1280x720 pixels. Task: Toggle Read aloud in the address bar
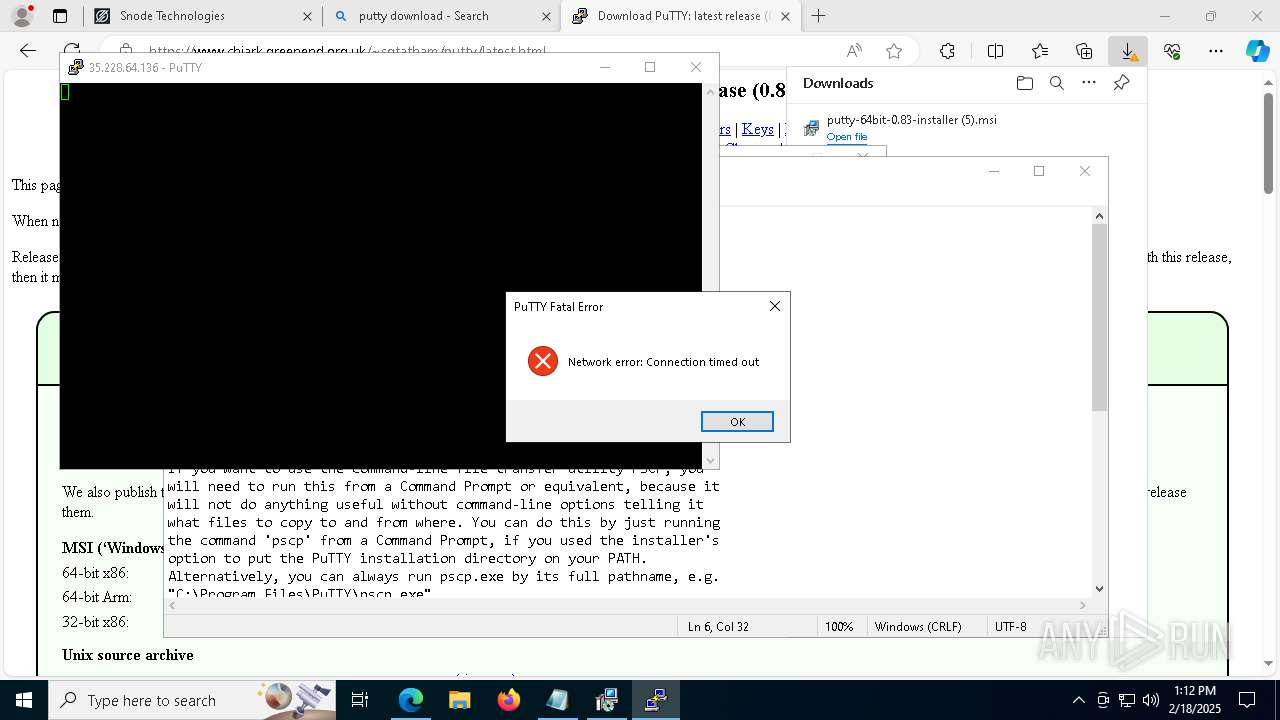tap(854, 51)
